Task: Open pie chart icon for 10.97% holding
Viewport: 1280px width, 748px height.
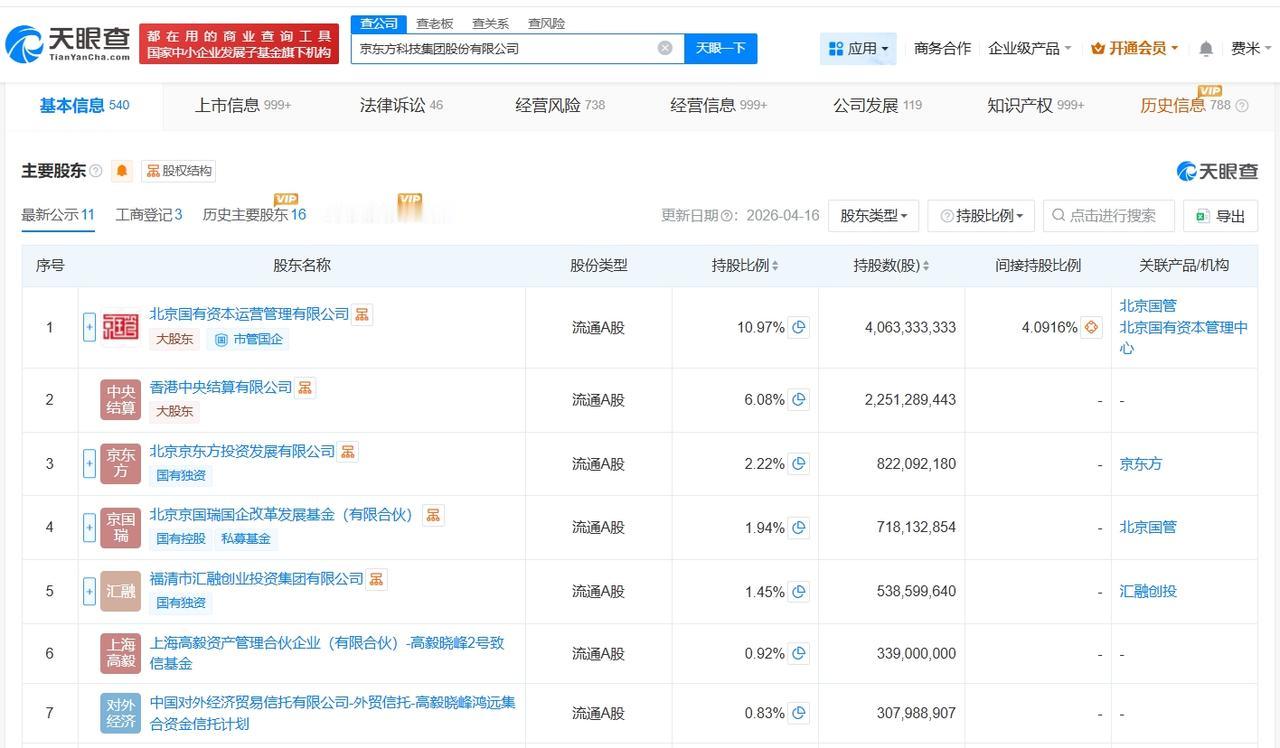Action: 798,327
